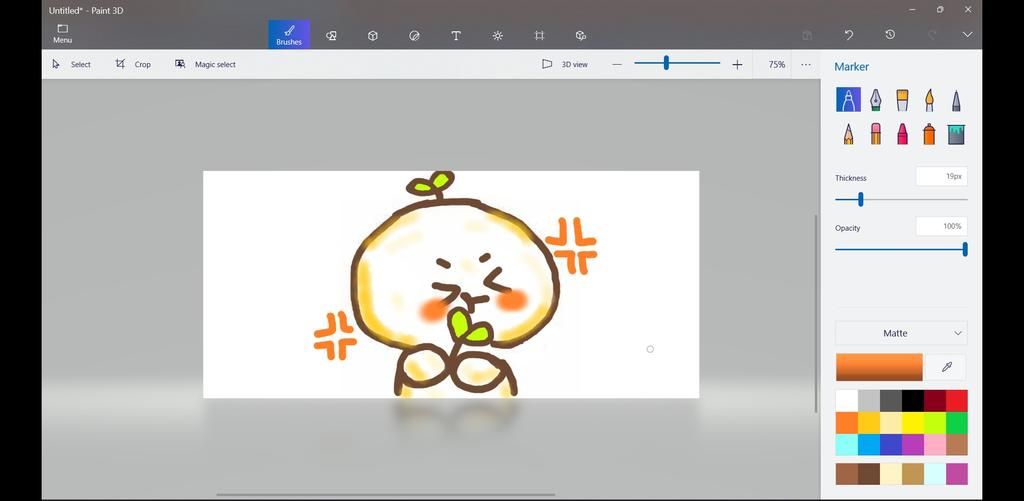Click the 75% zoom value

pos(776,65)
